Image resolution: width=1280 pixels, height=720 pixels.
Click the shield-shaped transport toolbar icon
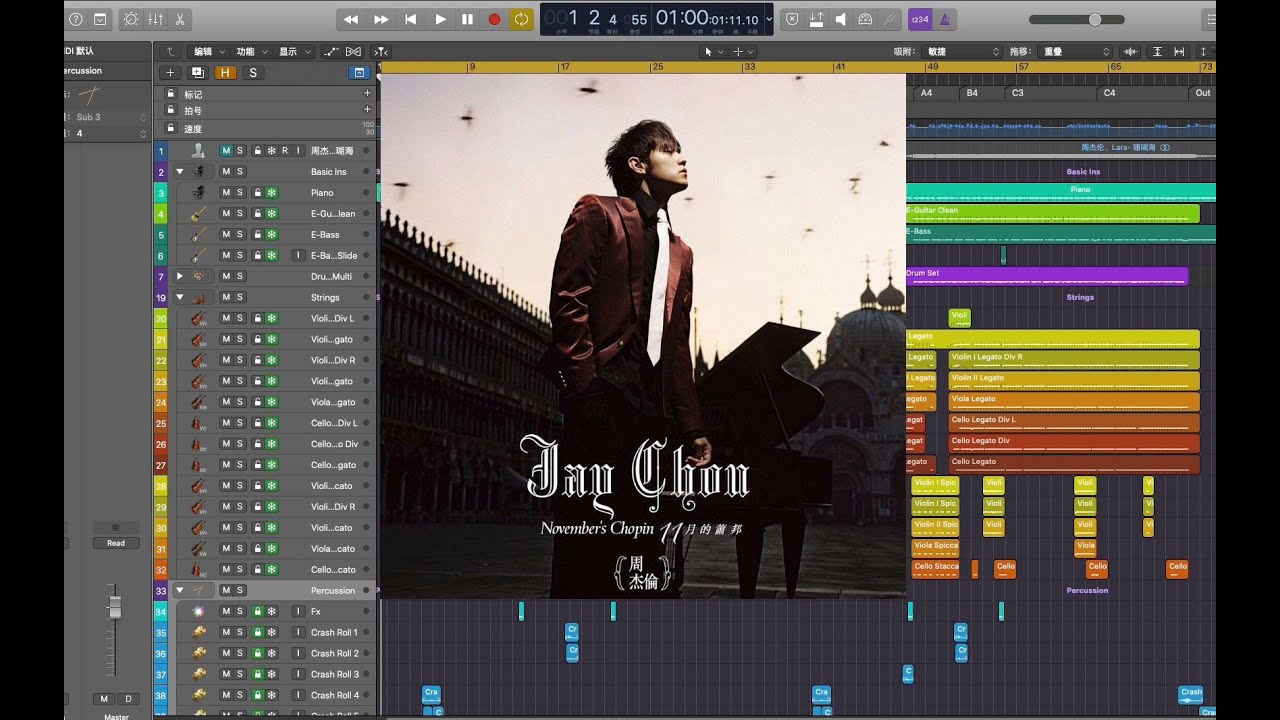click(x=792, y=19)
